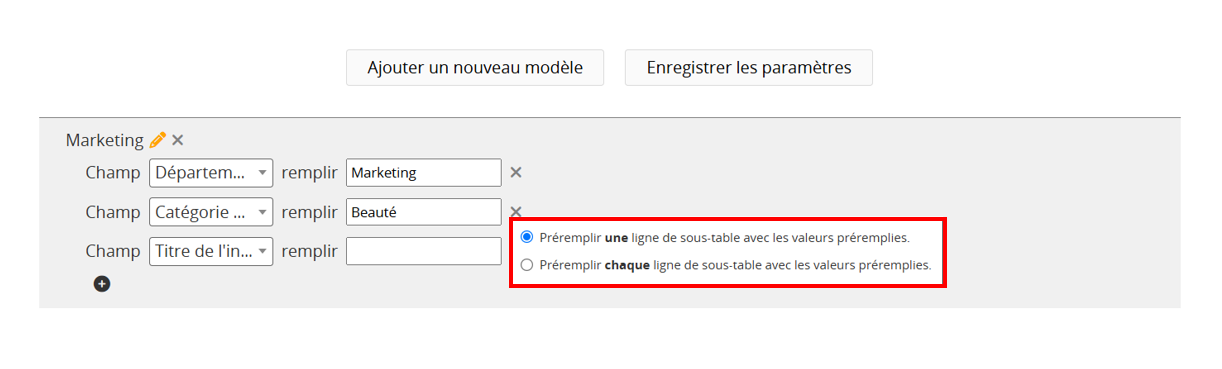Screen dimensions: 1222x369
Task: Expand the Titre de l'in... dropdown
Action: 211,251
